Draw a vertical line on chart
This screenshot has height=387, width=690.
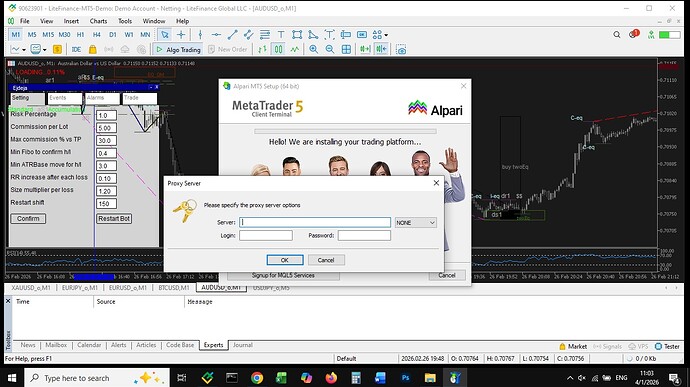200,34
